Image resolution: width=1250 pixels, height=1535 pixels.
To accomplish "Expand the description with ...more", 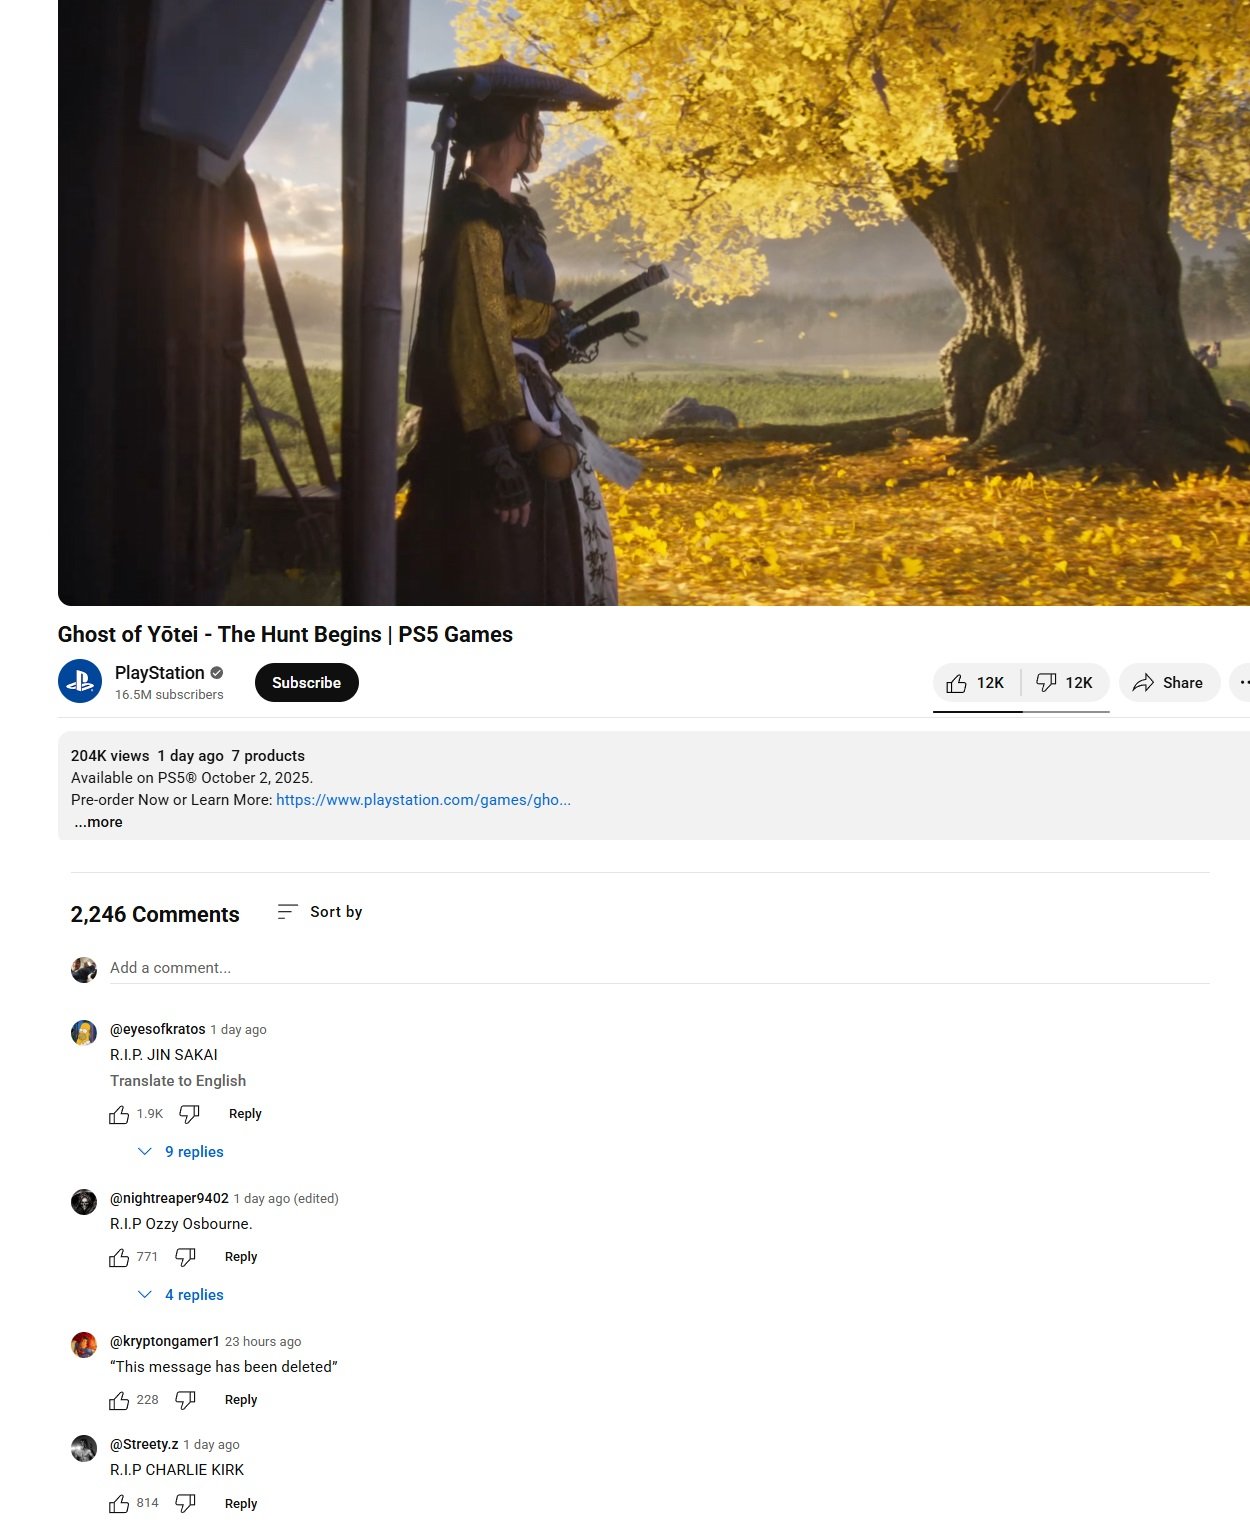I will pyautogui.click(x=97, y=821).
